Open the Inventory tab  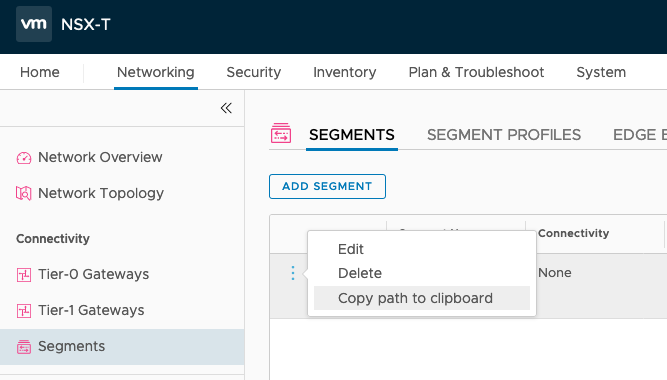coord(345,72)
